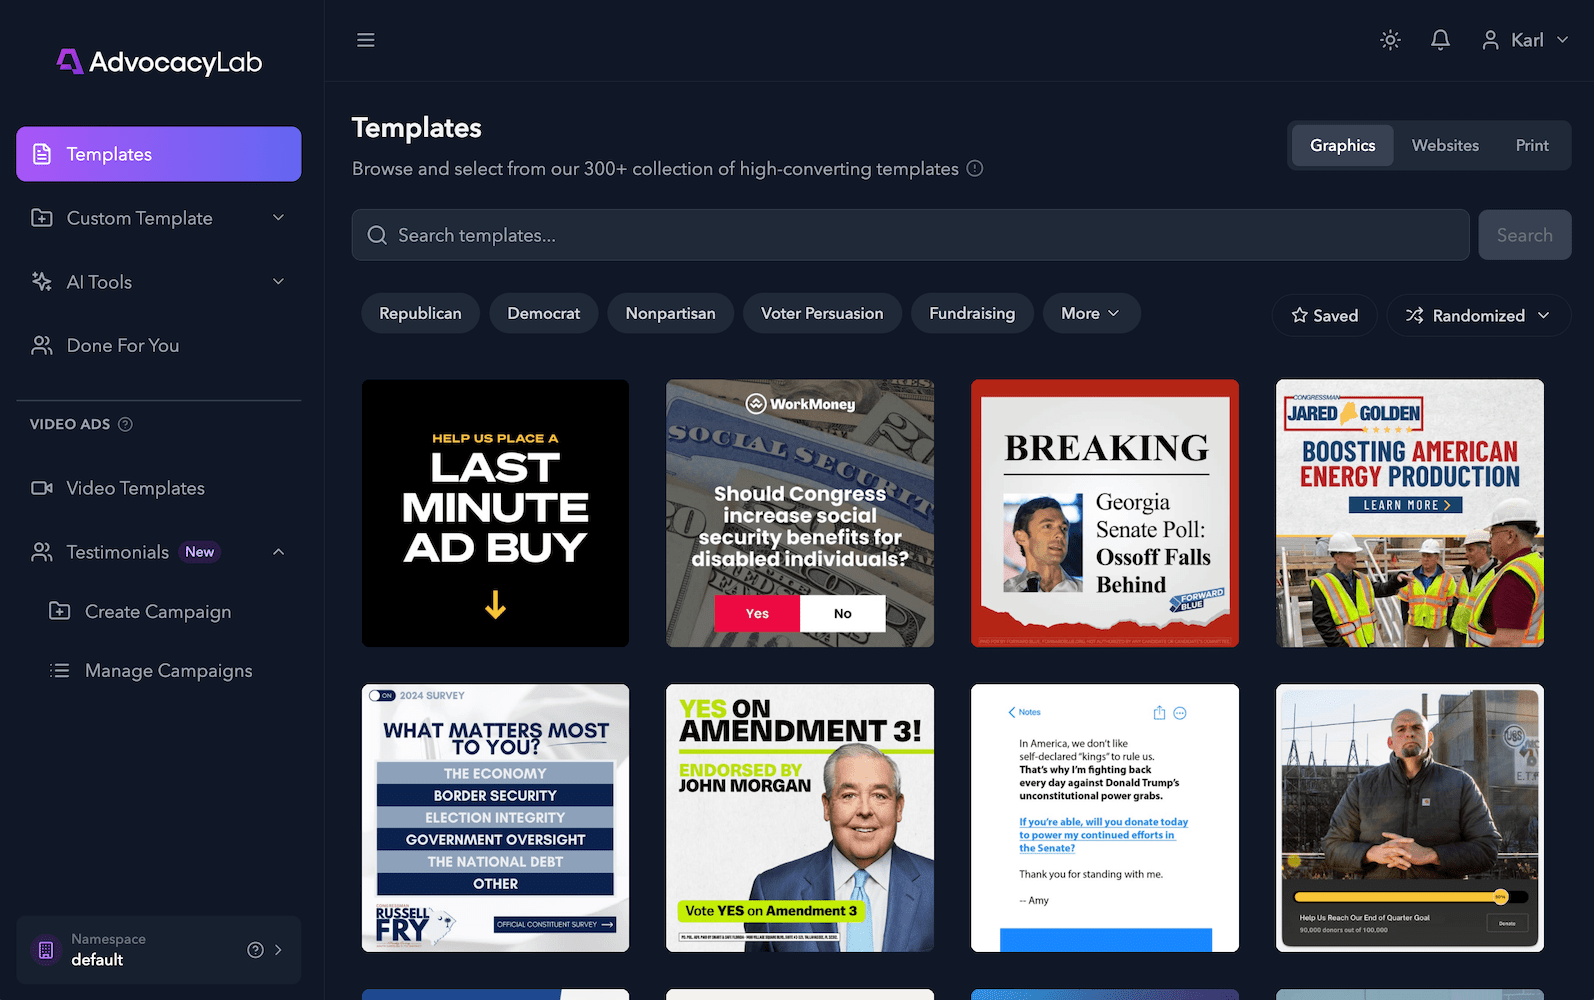Switch to the Websites tab
Image resolution: width=1594 pixels, height=1000 pixels.
(x=1445, y=145)
